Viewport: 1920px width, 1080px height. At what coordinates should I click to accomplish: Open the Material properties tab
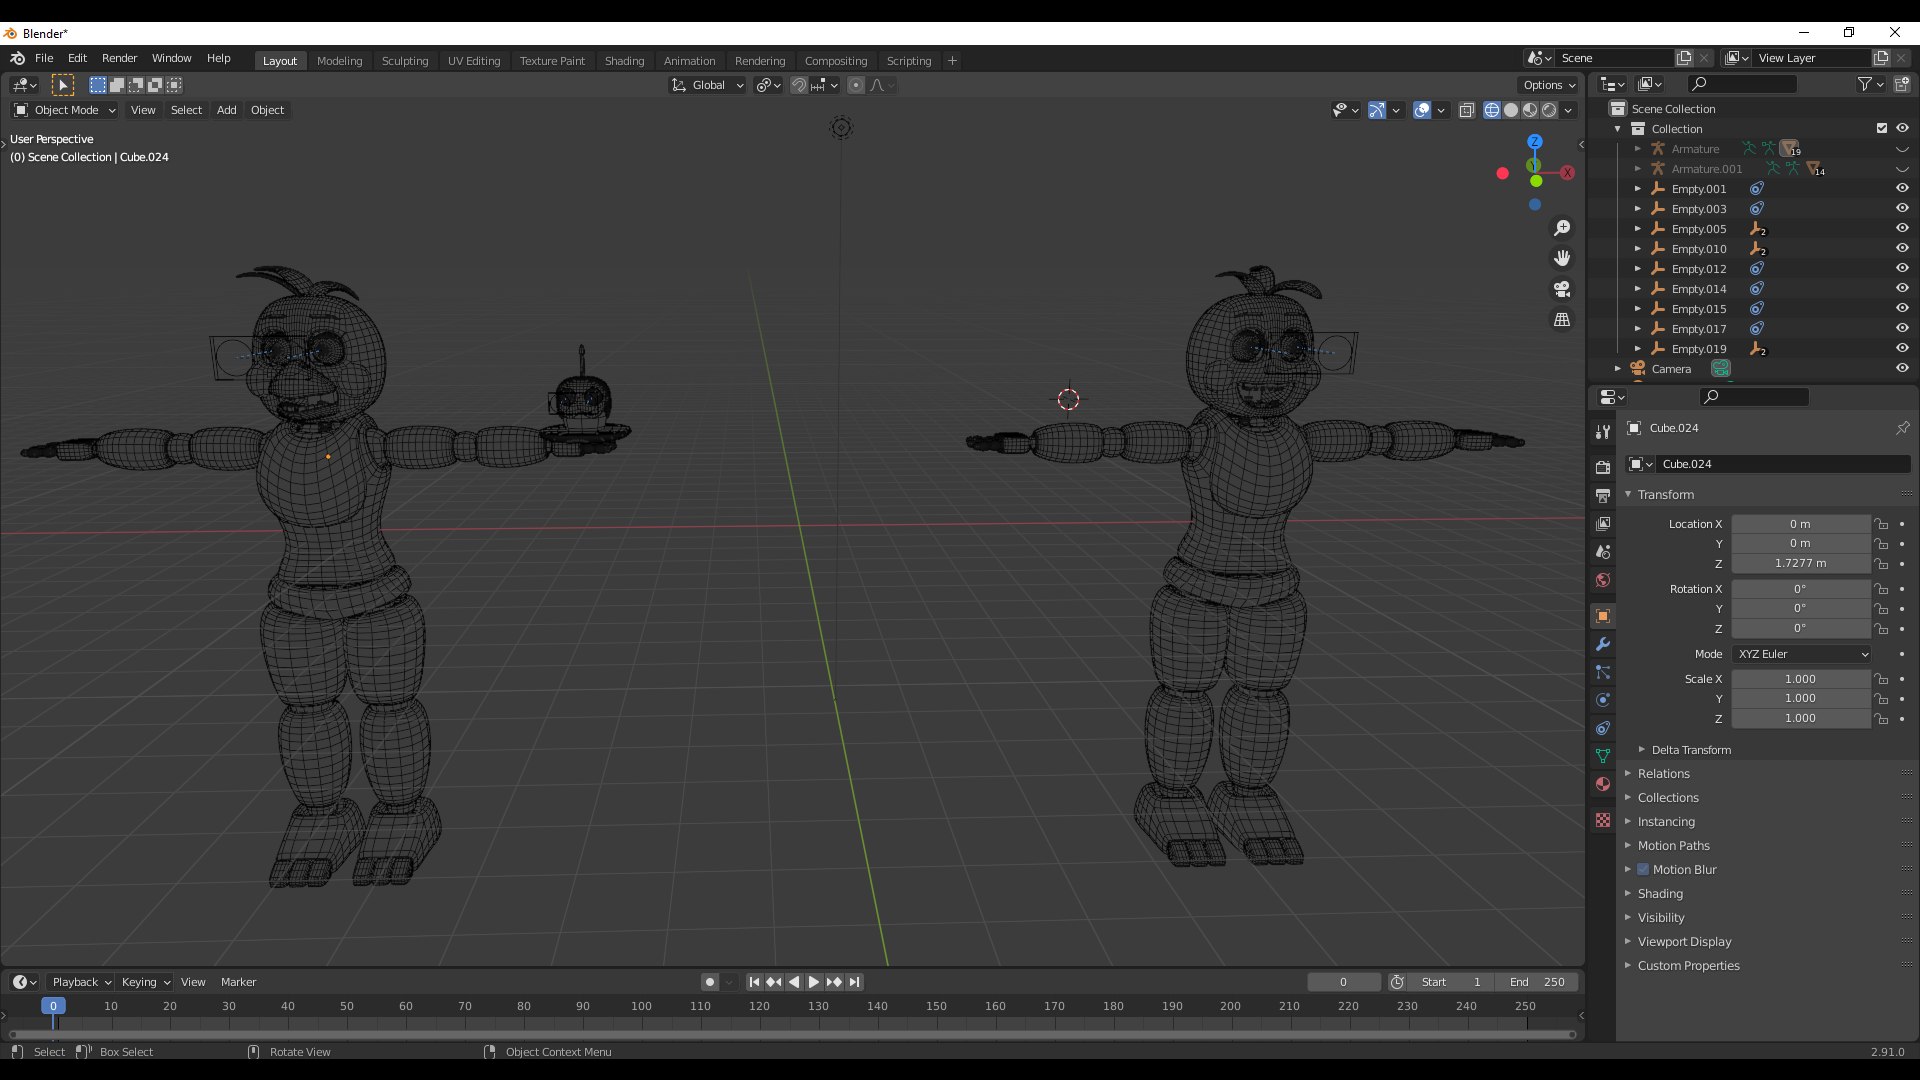[x=1603, y=784]
